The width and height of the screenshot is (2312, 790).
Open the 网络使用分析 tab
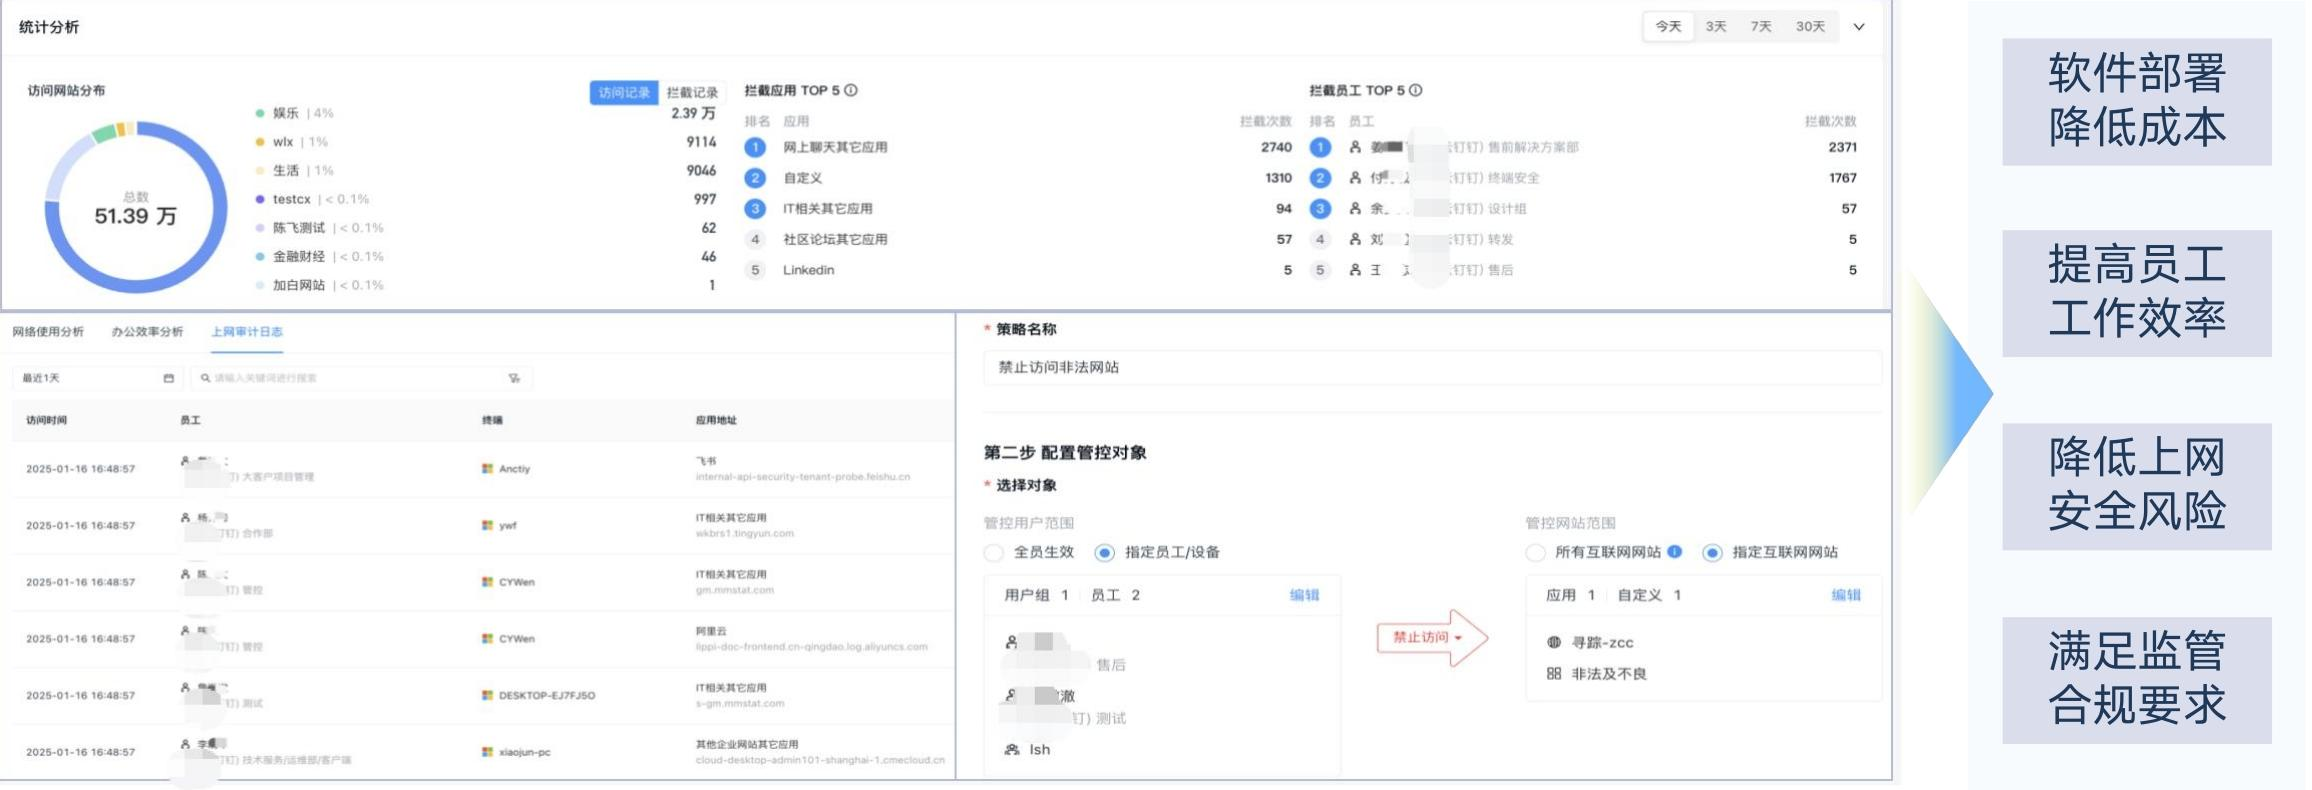point(48,332)
